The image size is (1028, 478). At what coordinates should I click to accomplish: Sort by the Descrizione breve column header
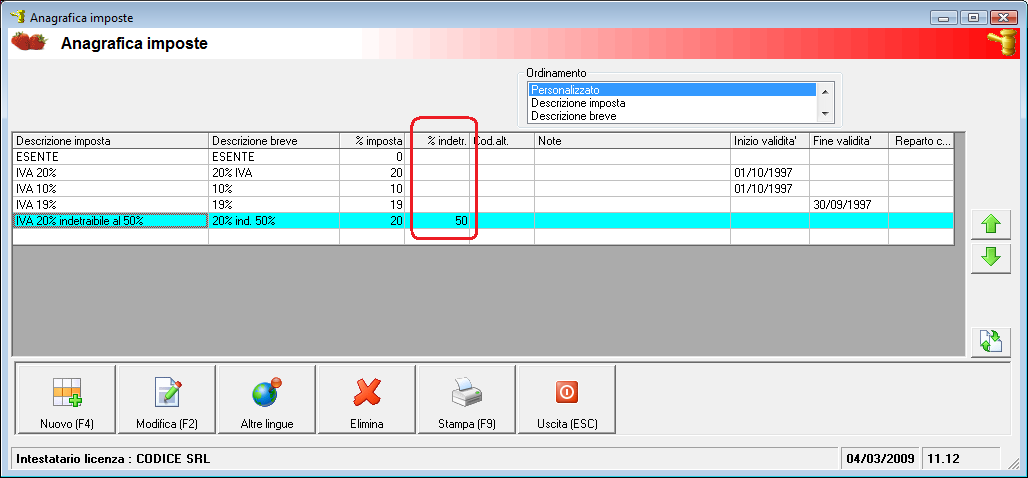pos(274,141)
